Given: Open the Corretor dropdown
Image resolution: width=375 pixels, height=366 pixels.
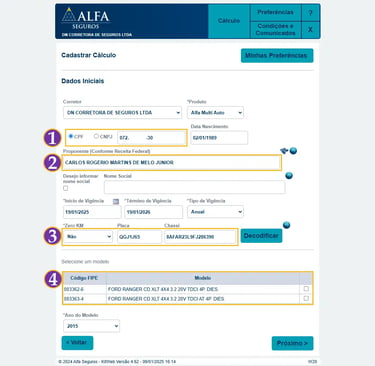Looking at the screenshot, I should click(x=122, y=113).
